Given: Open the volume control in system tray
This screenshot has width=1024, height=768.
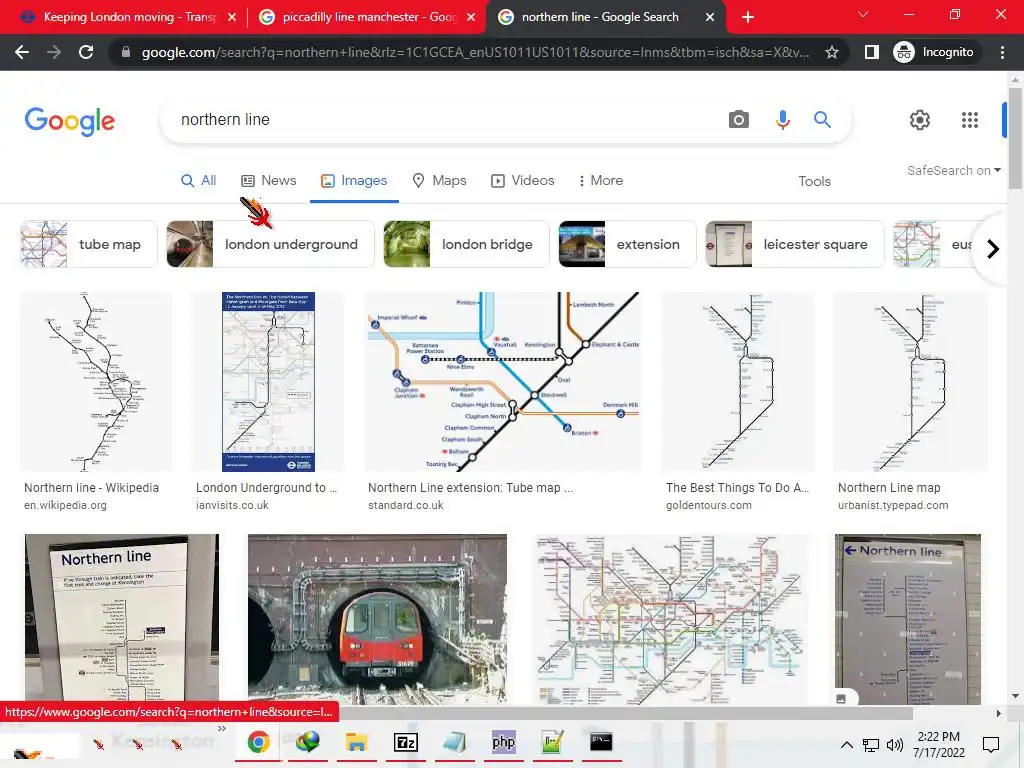Looking at the screenshot, I should coord(895,744).
